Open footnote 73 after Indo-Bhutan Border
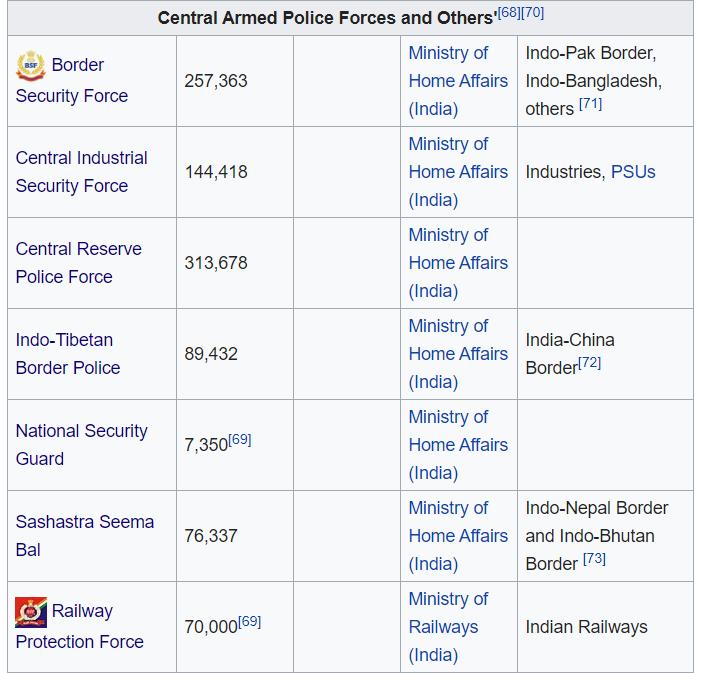This screenshot has height=673, width=704. [x=594, y=559]
